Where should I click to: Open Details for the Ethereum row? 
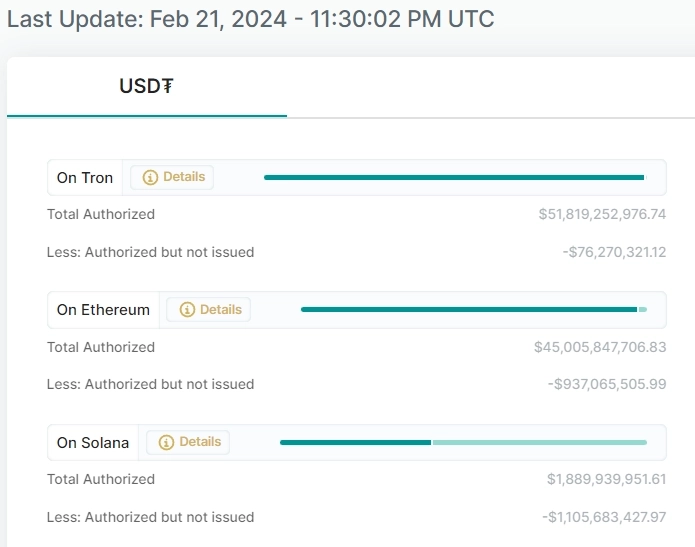pyautogui.click(x=220, y=310)
